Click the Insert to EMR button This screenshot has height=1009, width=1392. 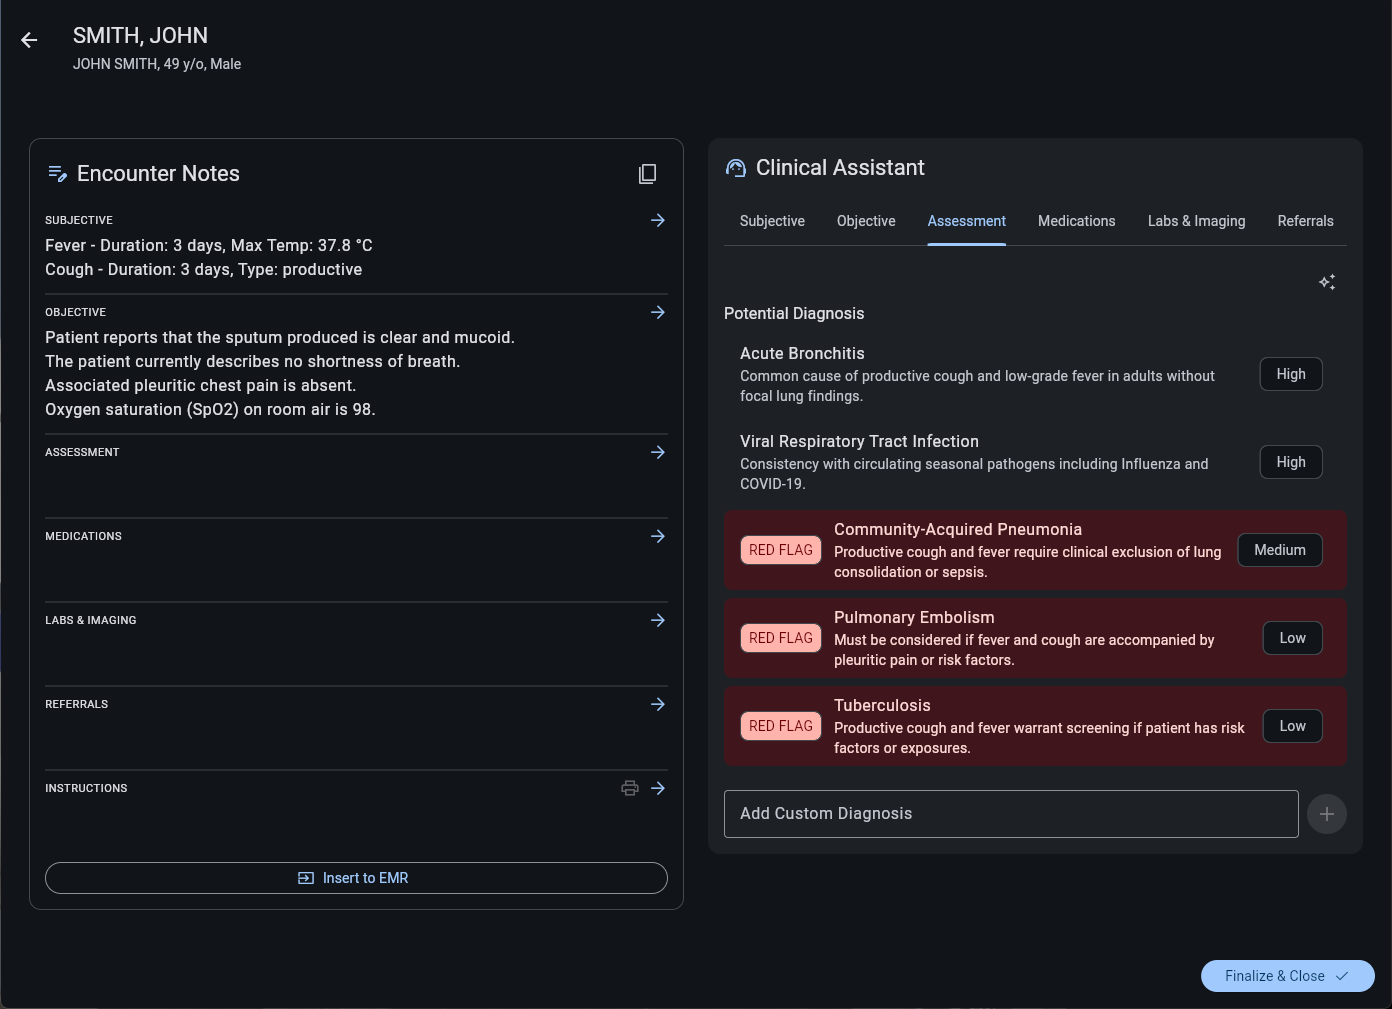356,878
